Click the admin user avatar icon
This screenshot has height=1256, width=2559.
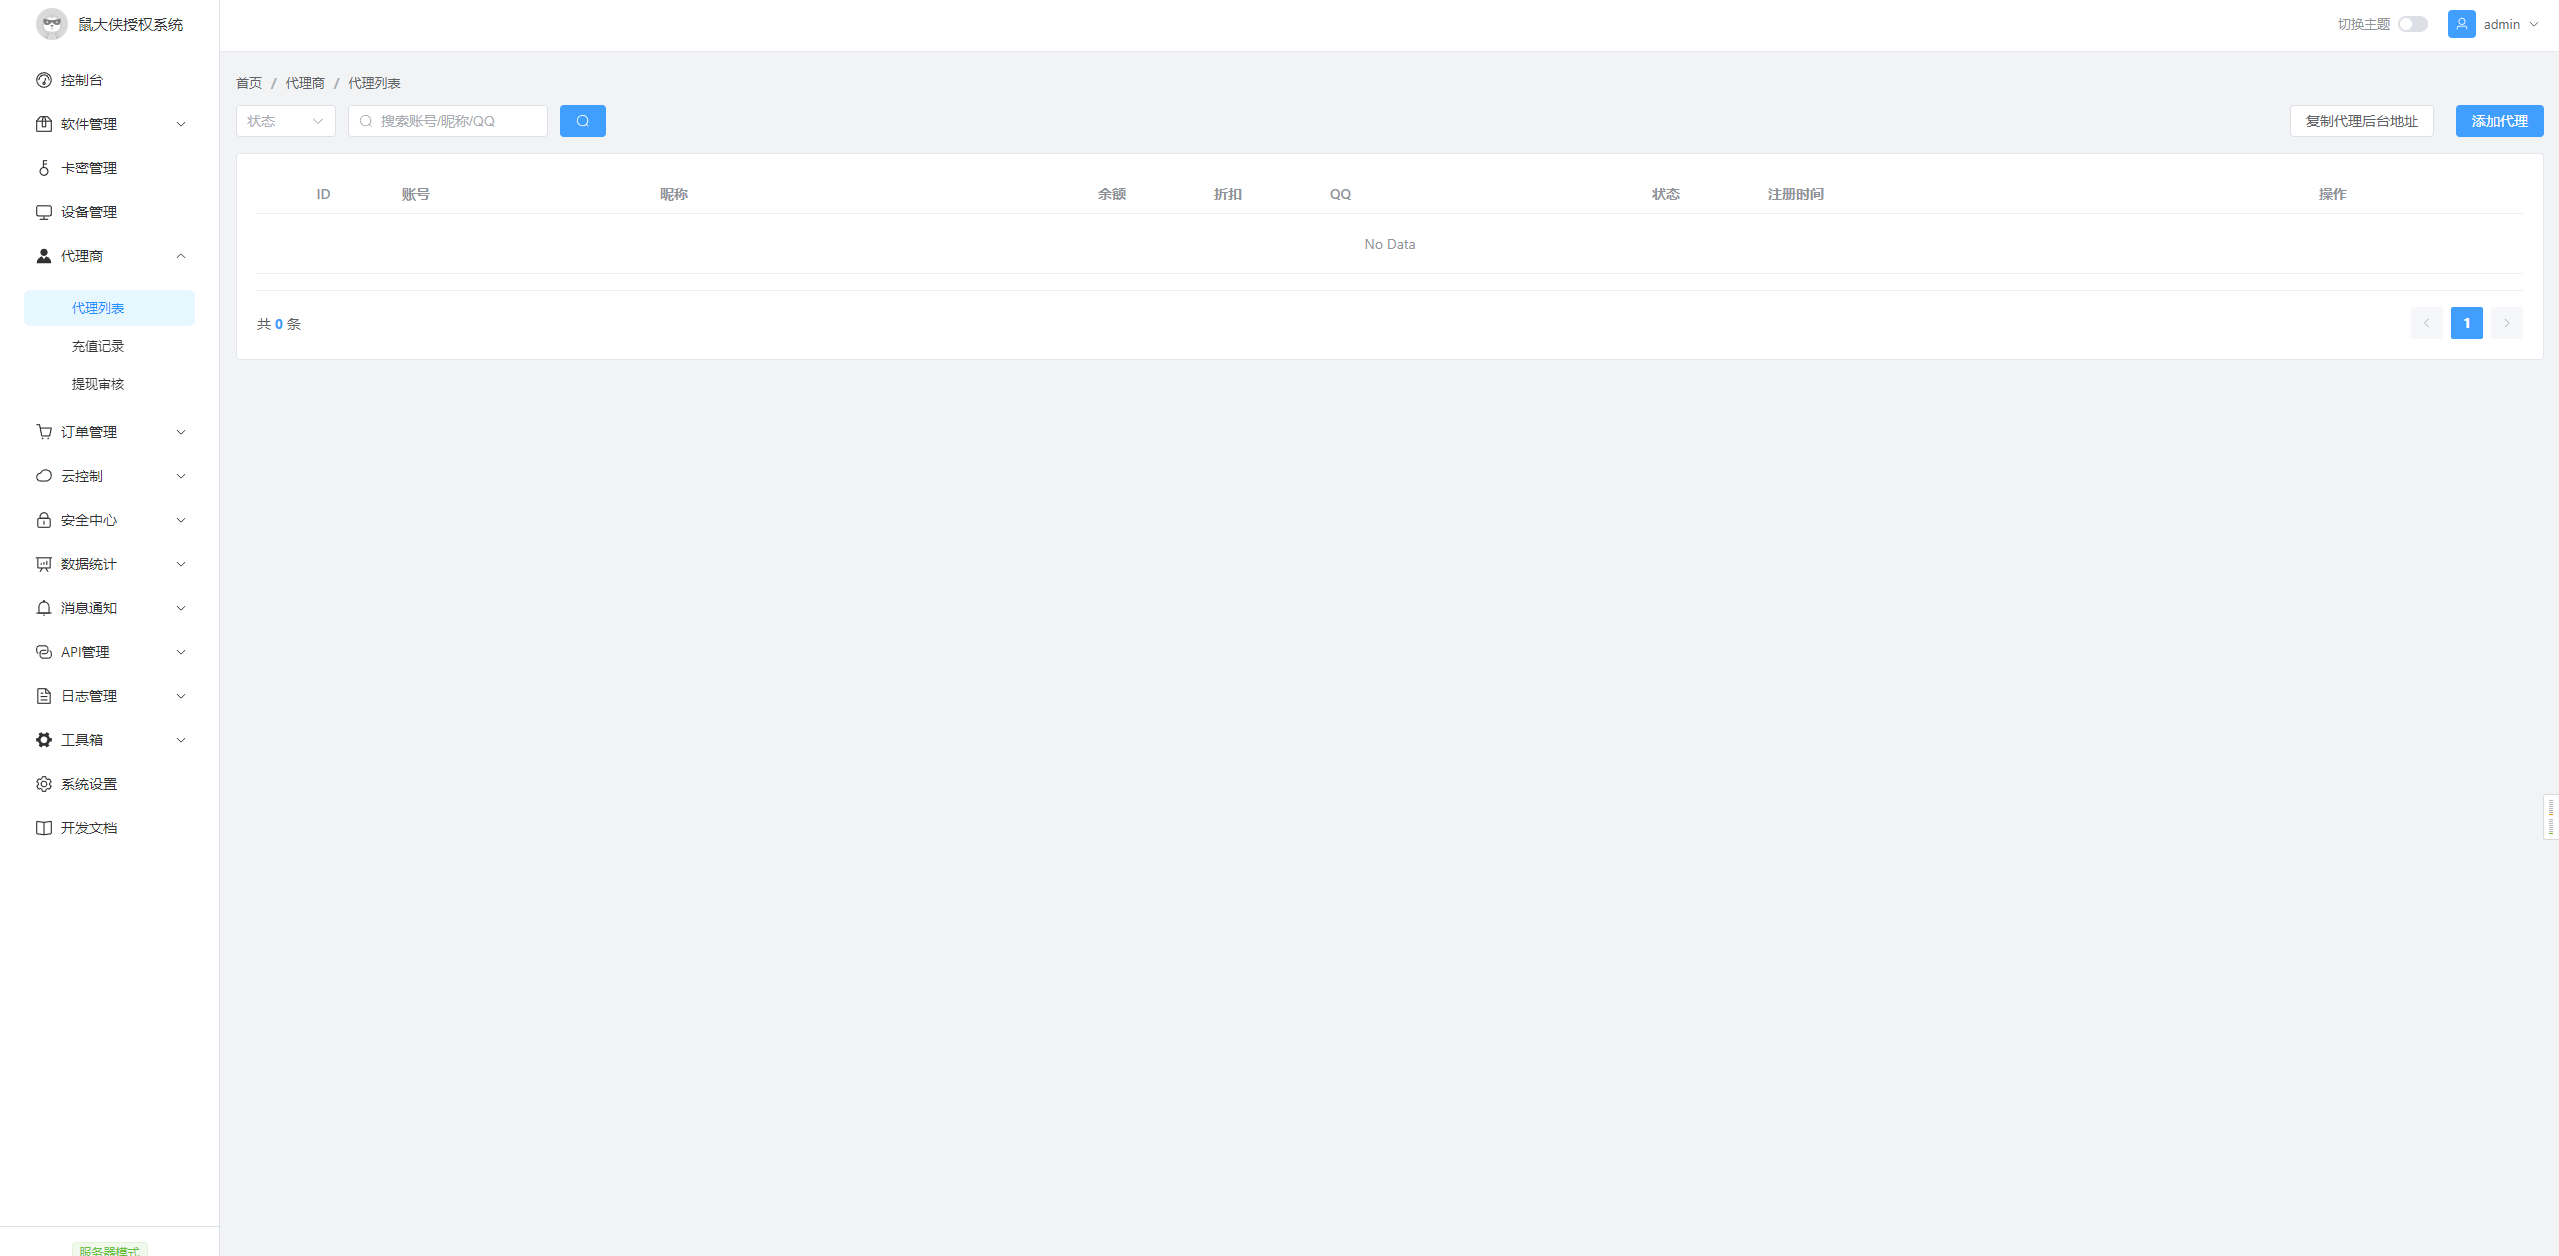coord(2461,24)
